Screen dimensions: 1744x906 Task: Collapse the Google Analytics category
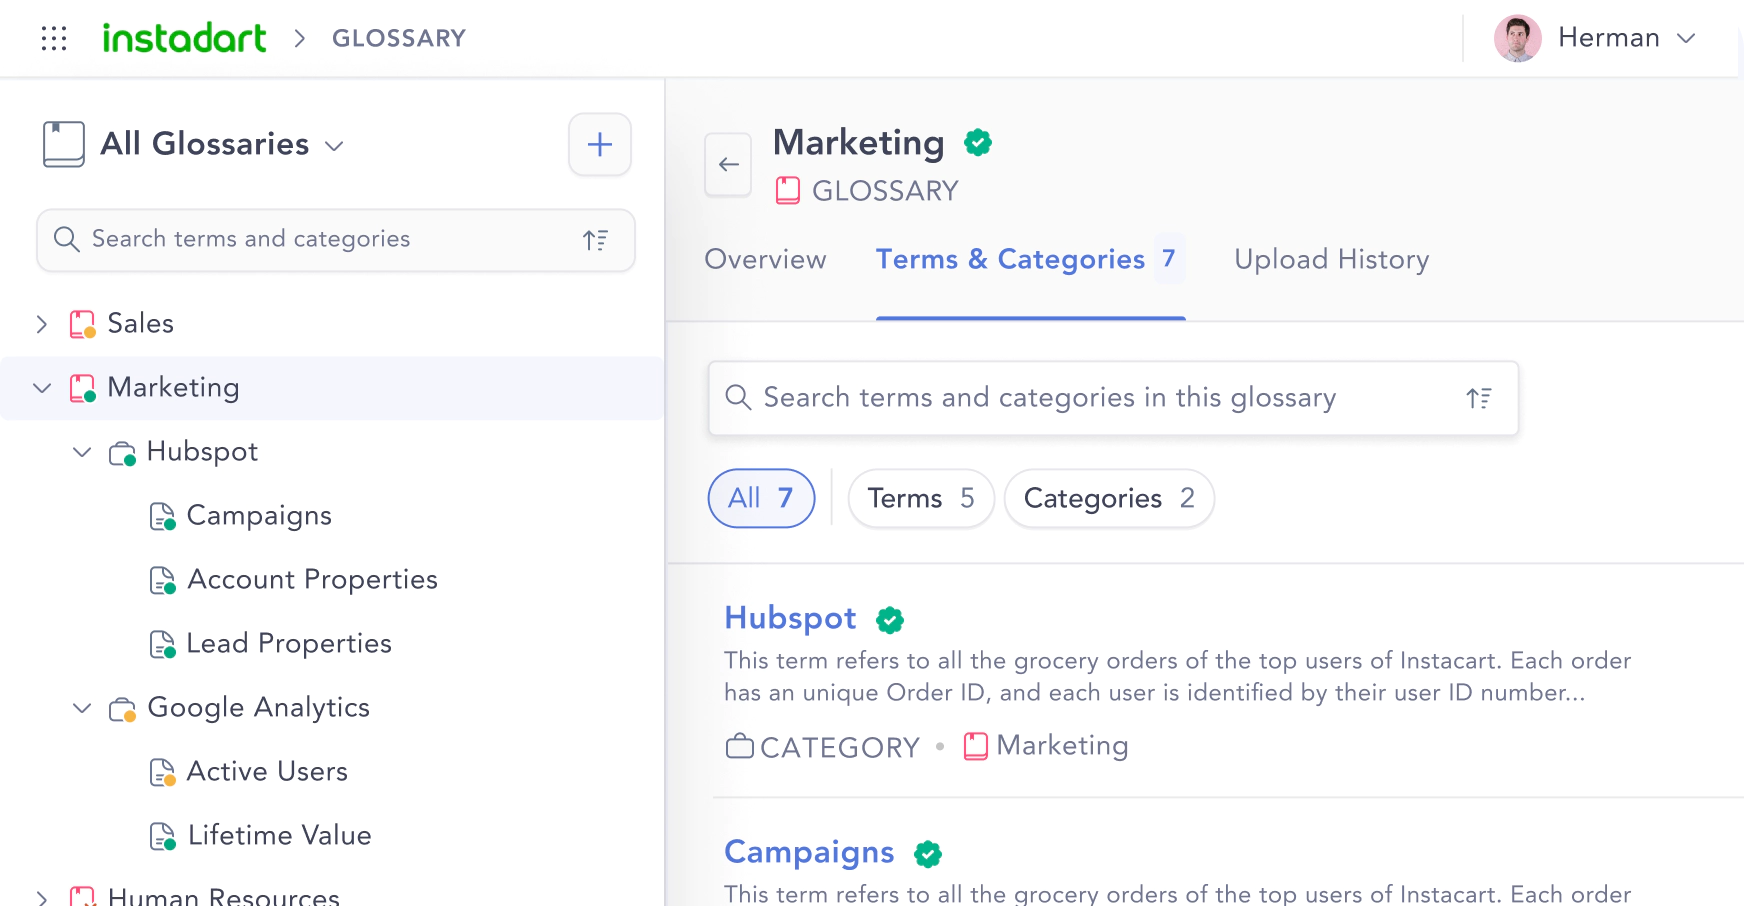point(82,708)
